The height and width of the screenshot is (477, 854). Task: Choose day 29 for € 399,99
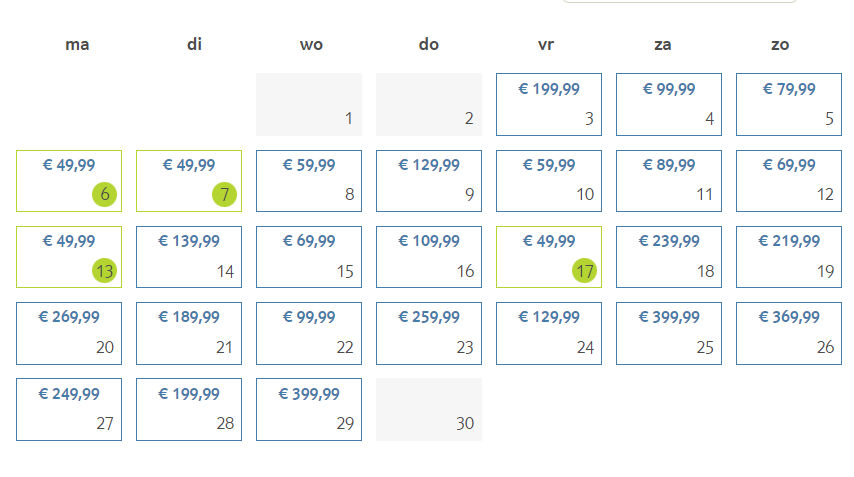click(x=309, y=409)
